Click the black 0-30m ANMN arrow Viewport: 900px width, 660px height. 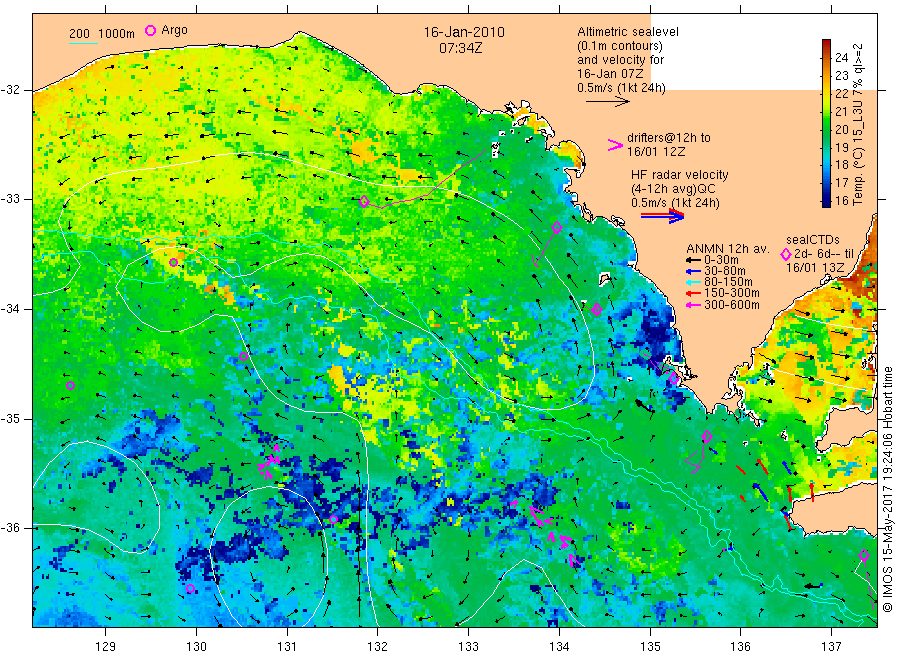[693, 260]
